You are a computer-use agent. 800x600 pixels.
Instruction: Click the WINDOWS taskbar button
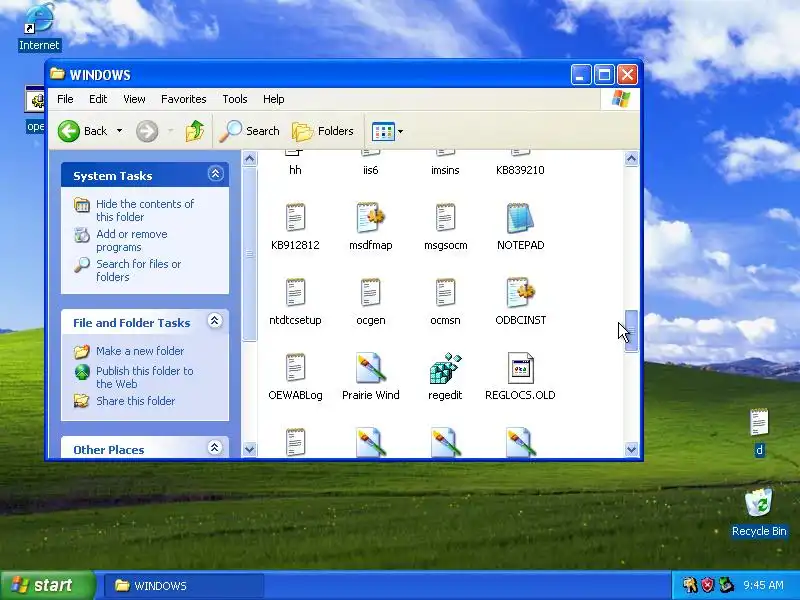184,586
